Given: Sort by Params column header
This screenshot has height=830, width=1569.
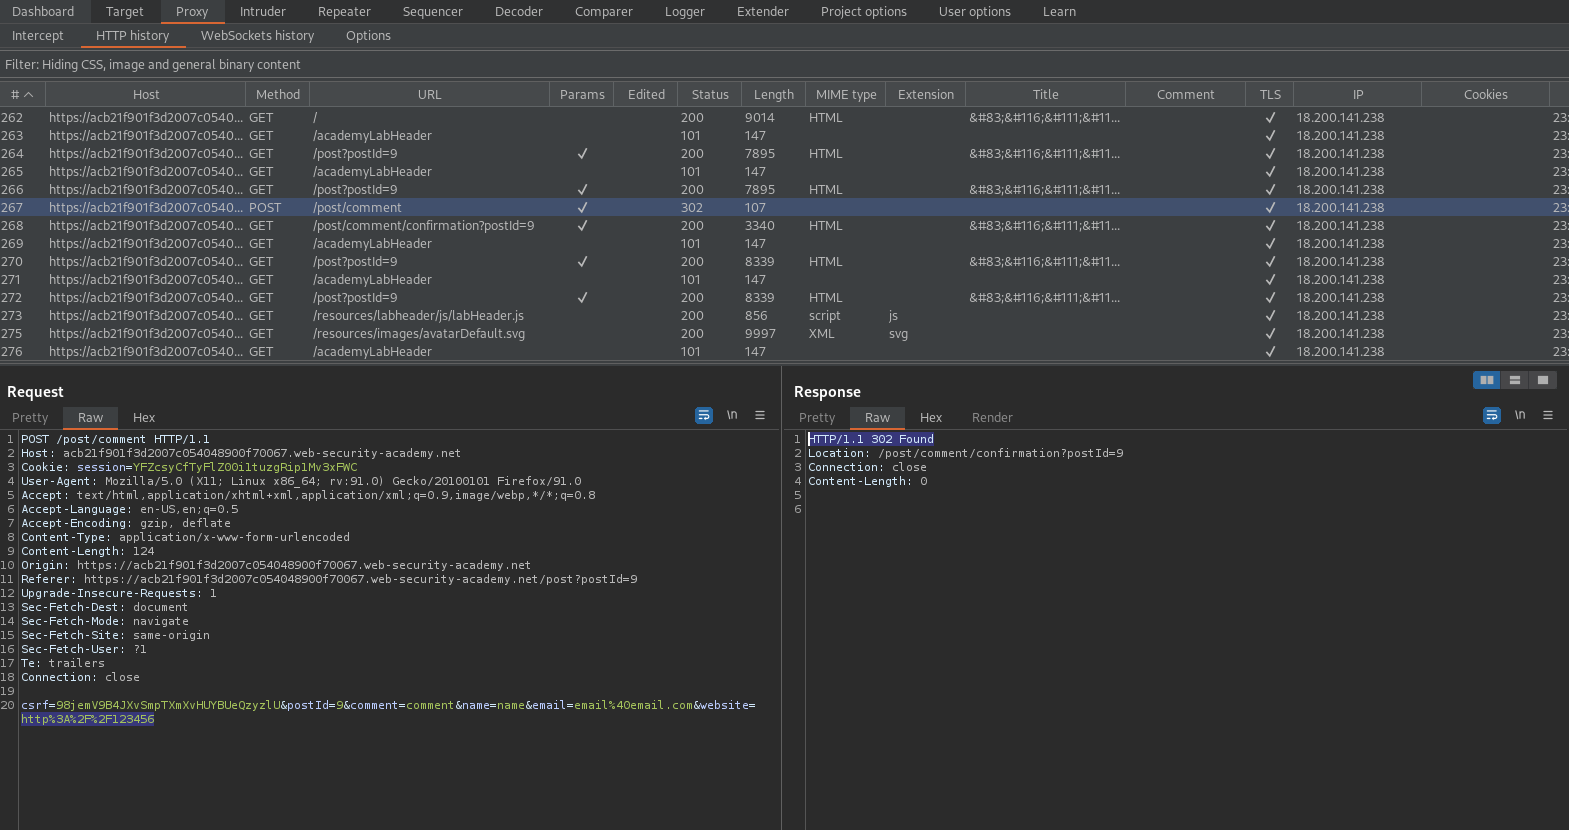Looking at the screenshot, I should (582, 95).
